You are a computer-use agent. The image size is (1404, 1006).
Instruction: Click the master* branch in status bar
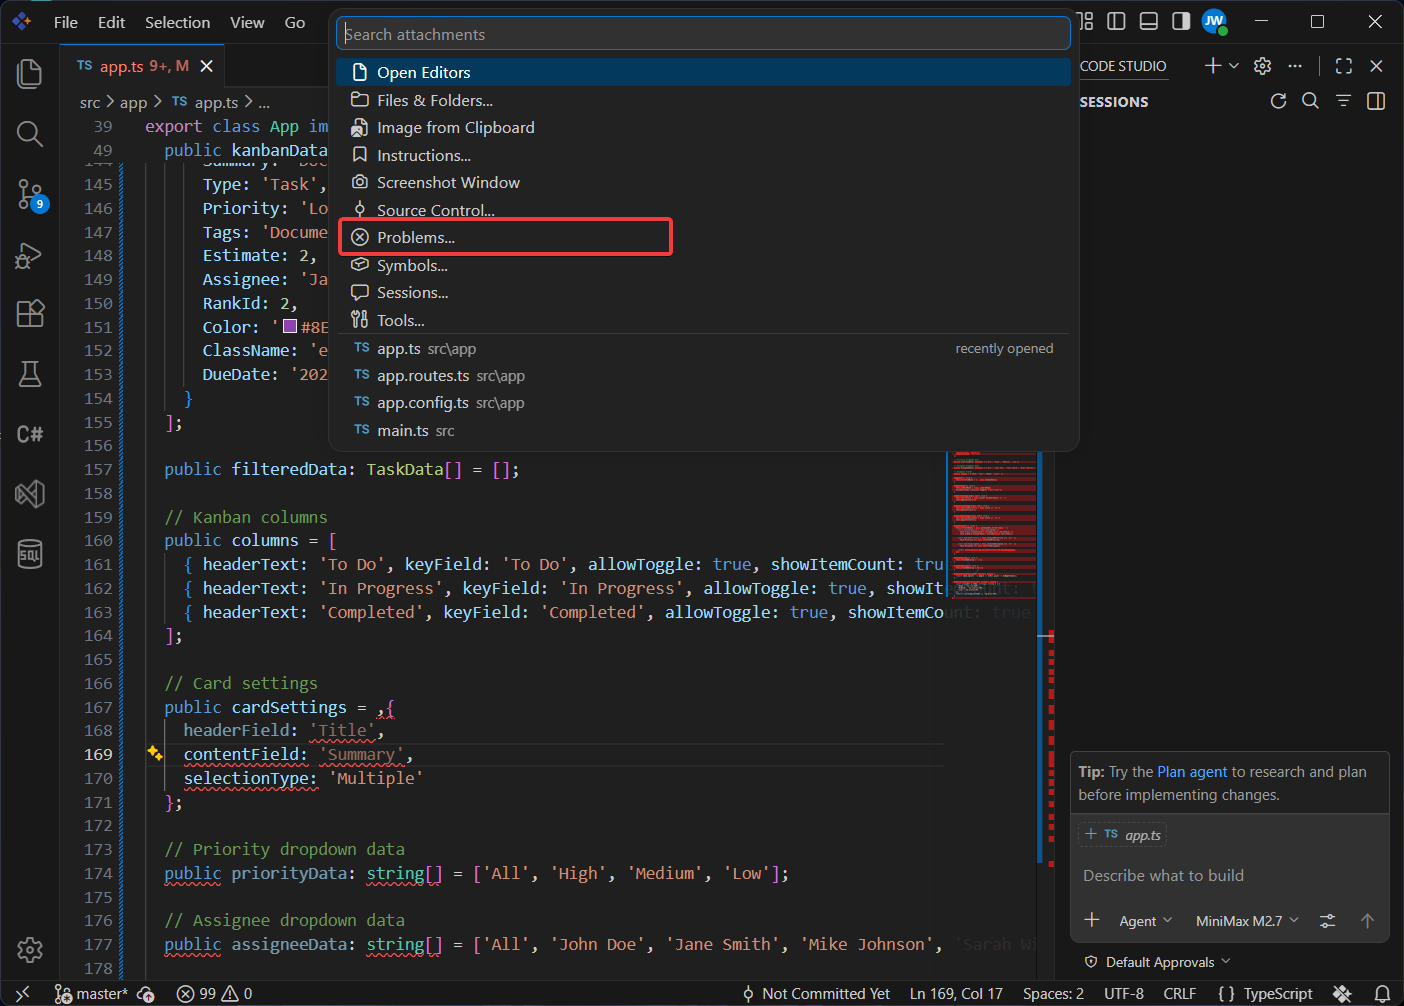pos(91,994)
